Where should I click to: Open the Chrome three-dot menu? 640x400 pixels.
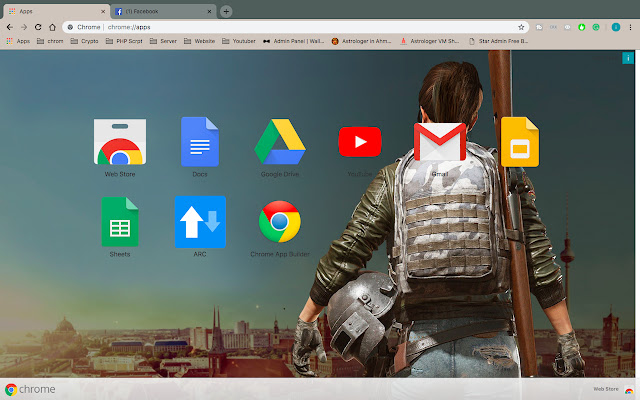point(631,27)
